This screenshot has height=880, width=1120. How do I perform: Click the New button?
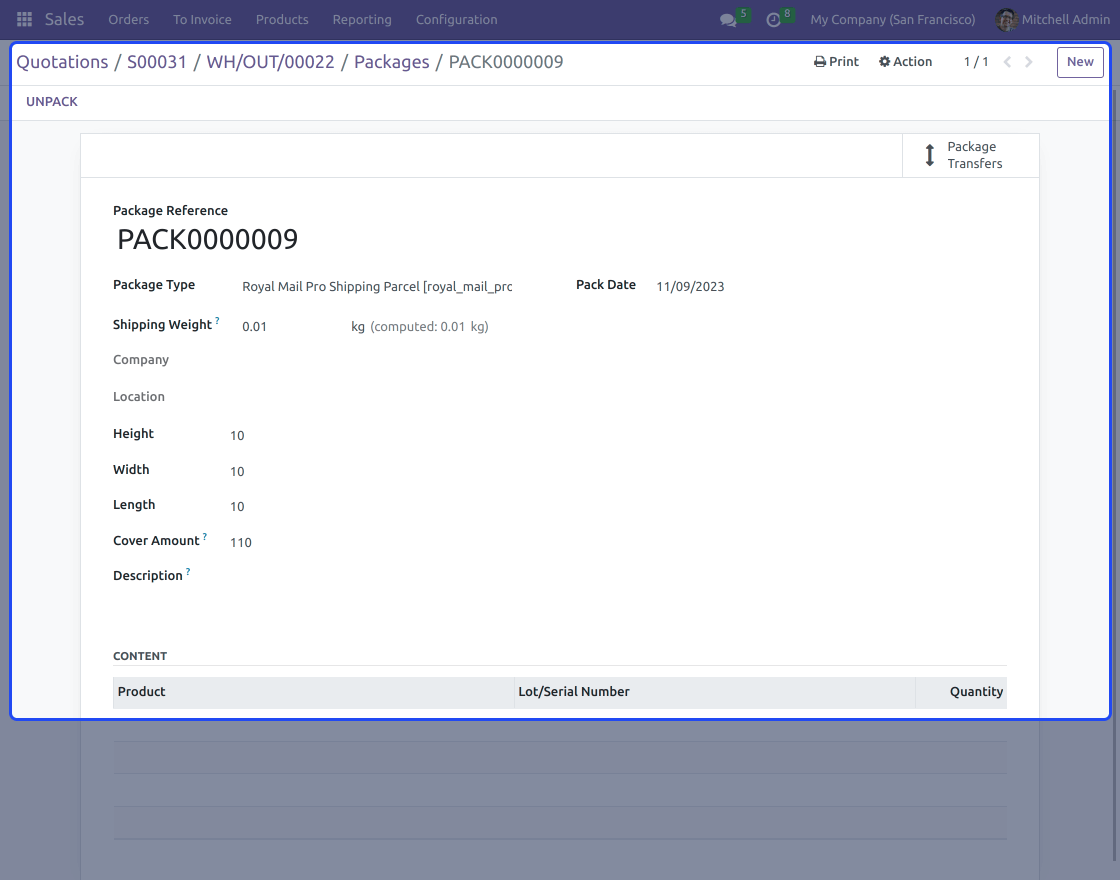(x=1080, y=62)
